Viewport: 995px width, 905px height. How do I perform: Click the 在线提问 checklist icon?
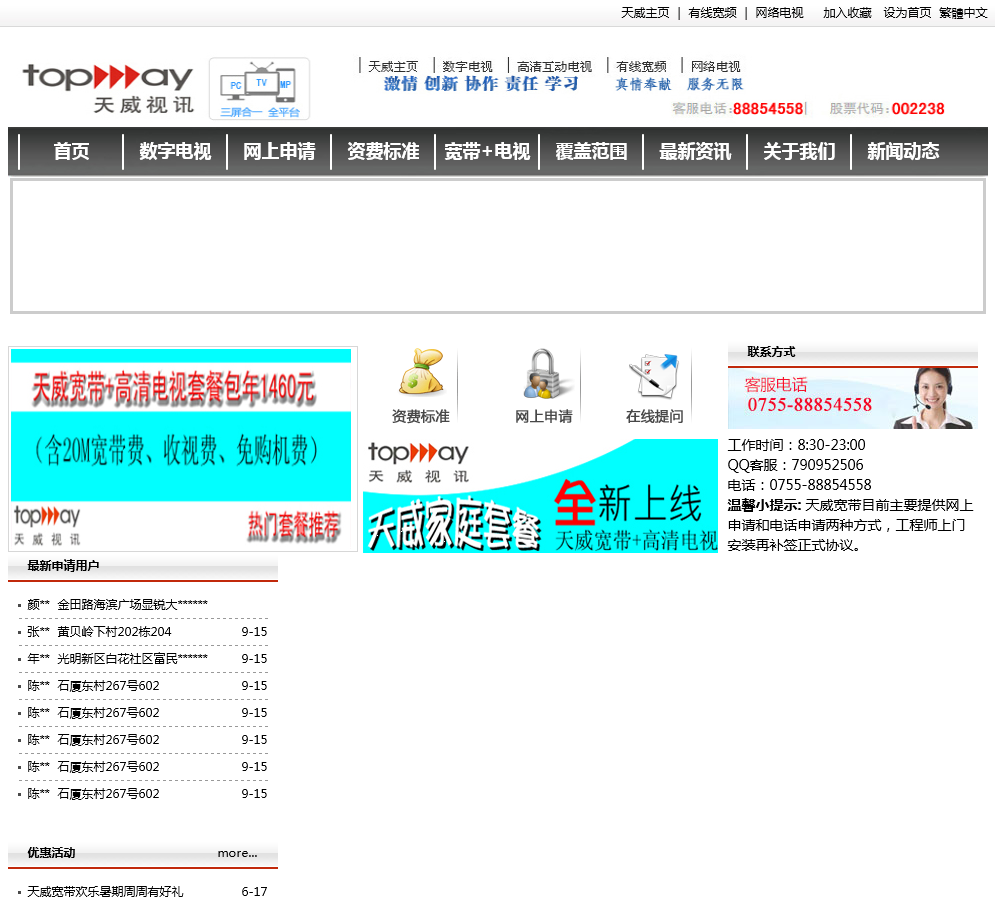point(654,374)
